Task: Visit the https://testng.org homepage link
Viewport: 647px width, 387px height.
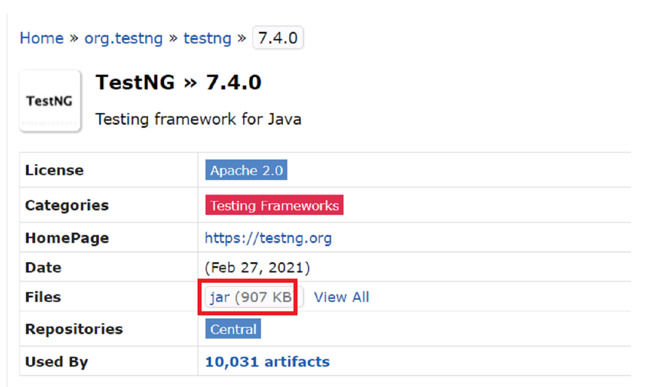Action: tap(268, 238)
